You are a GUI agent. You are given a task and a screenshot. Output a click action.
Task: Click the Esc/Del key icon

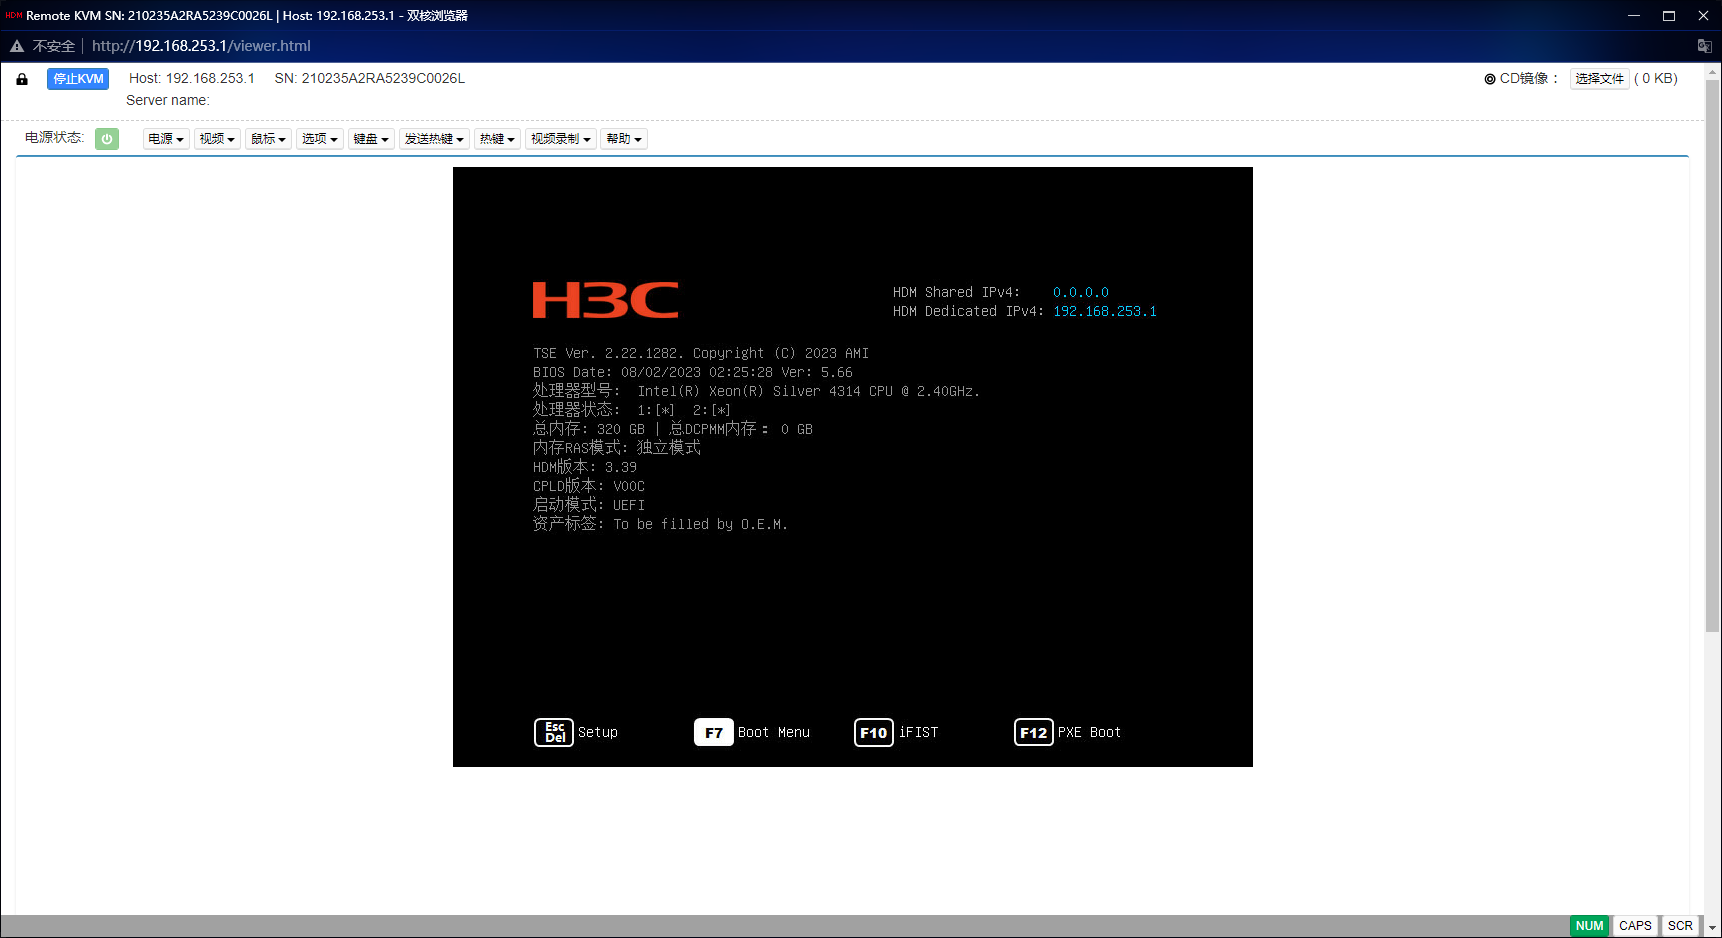pyautogui.click(x=554, y=733)
